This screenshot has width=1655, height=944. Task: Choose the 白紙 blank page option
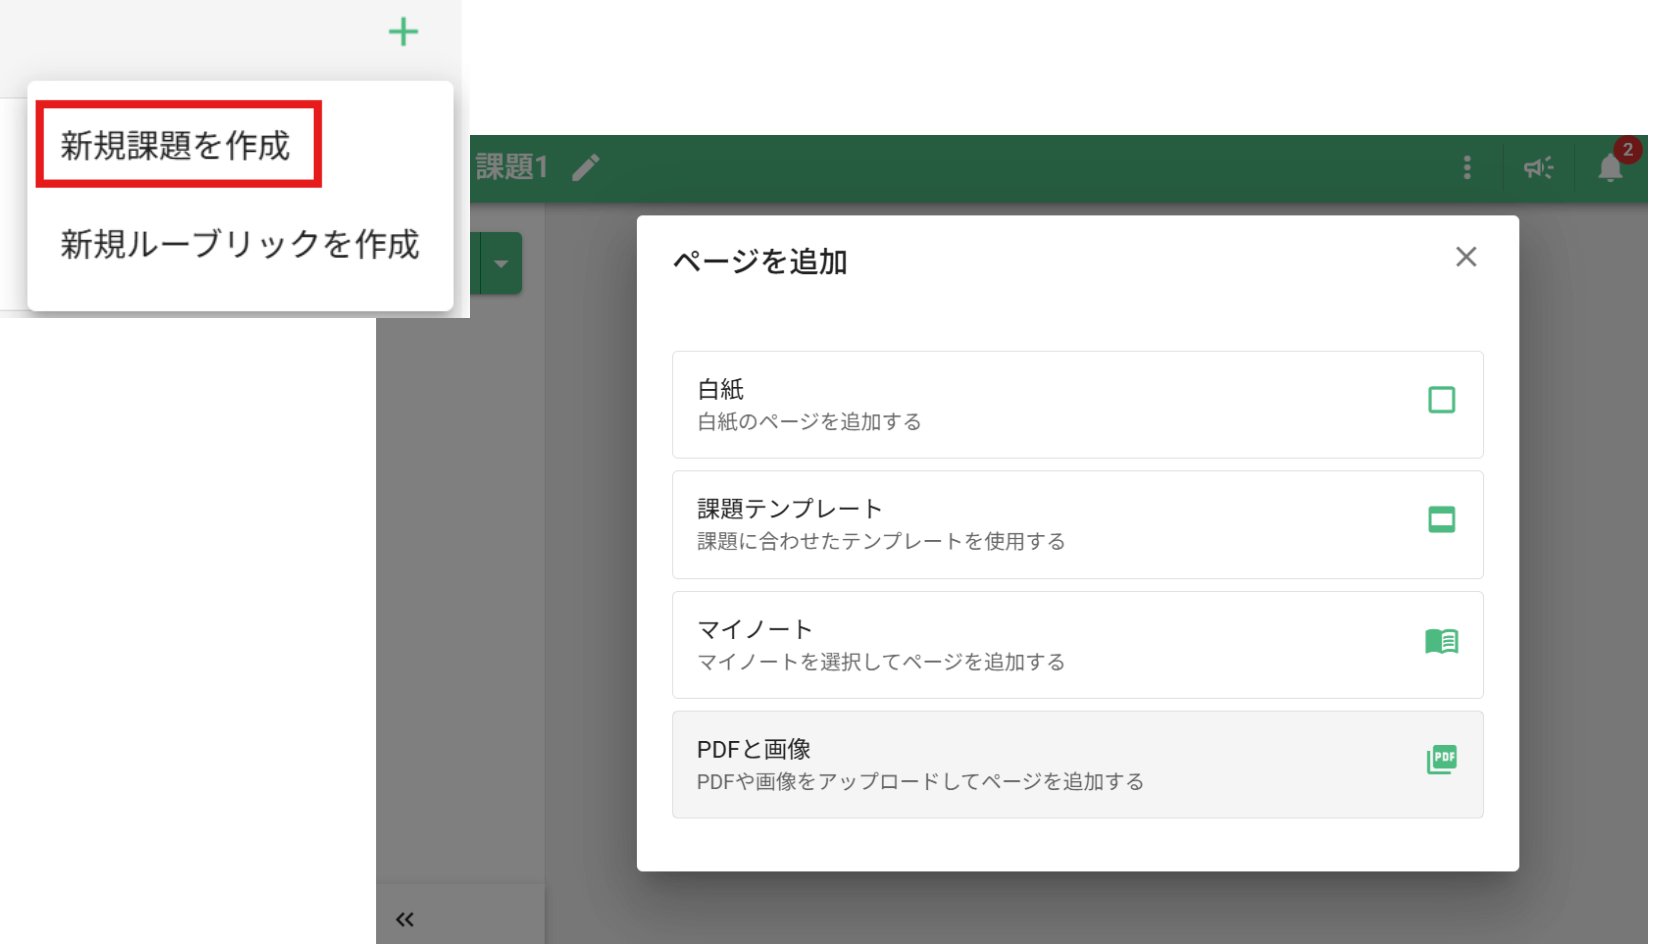[1076, 404]
